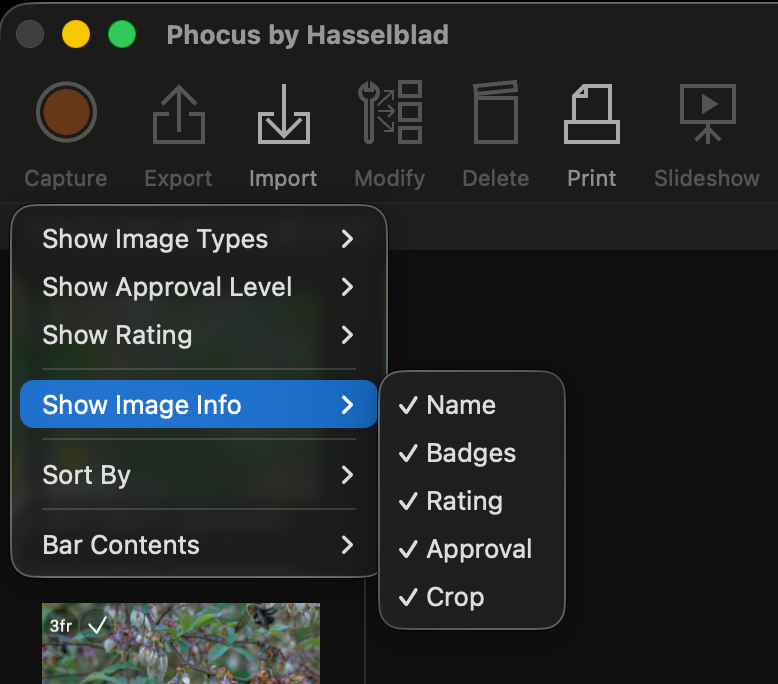Click the yellow minimize window button
778x684 pixels.
(x=75, y=34)
